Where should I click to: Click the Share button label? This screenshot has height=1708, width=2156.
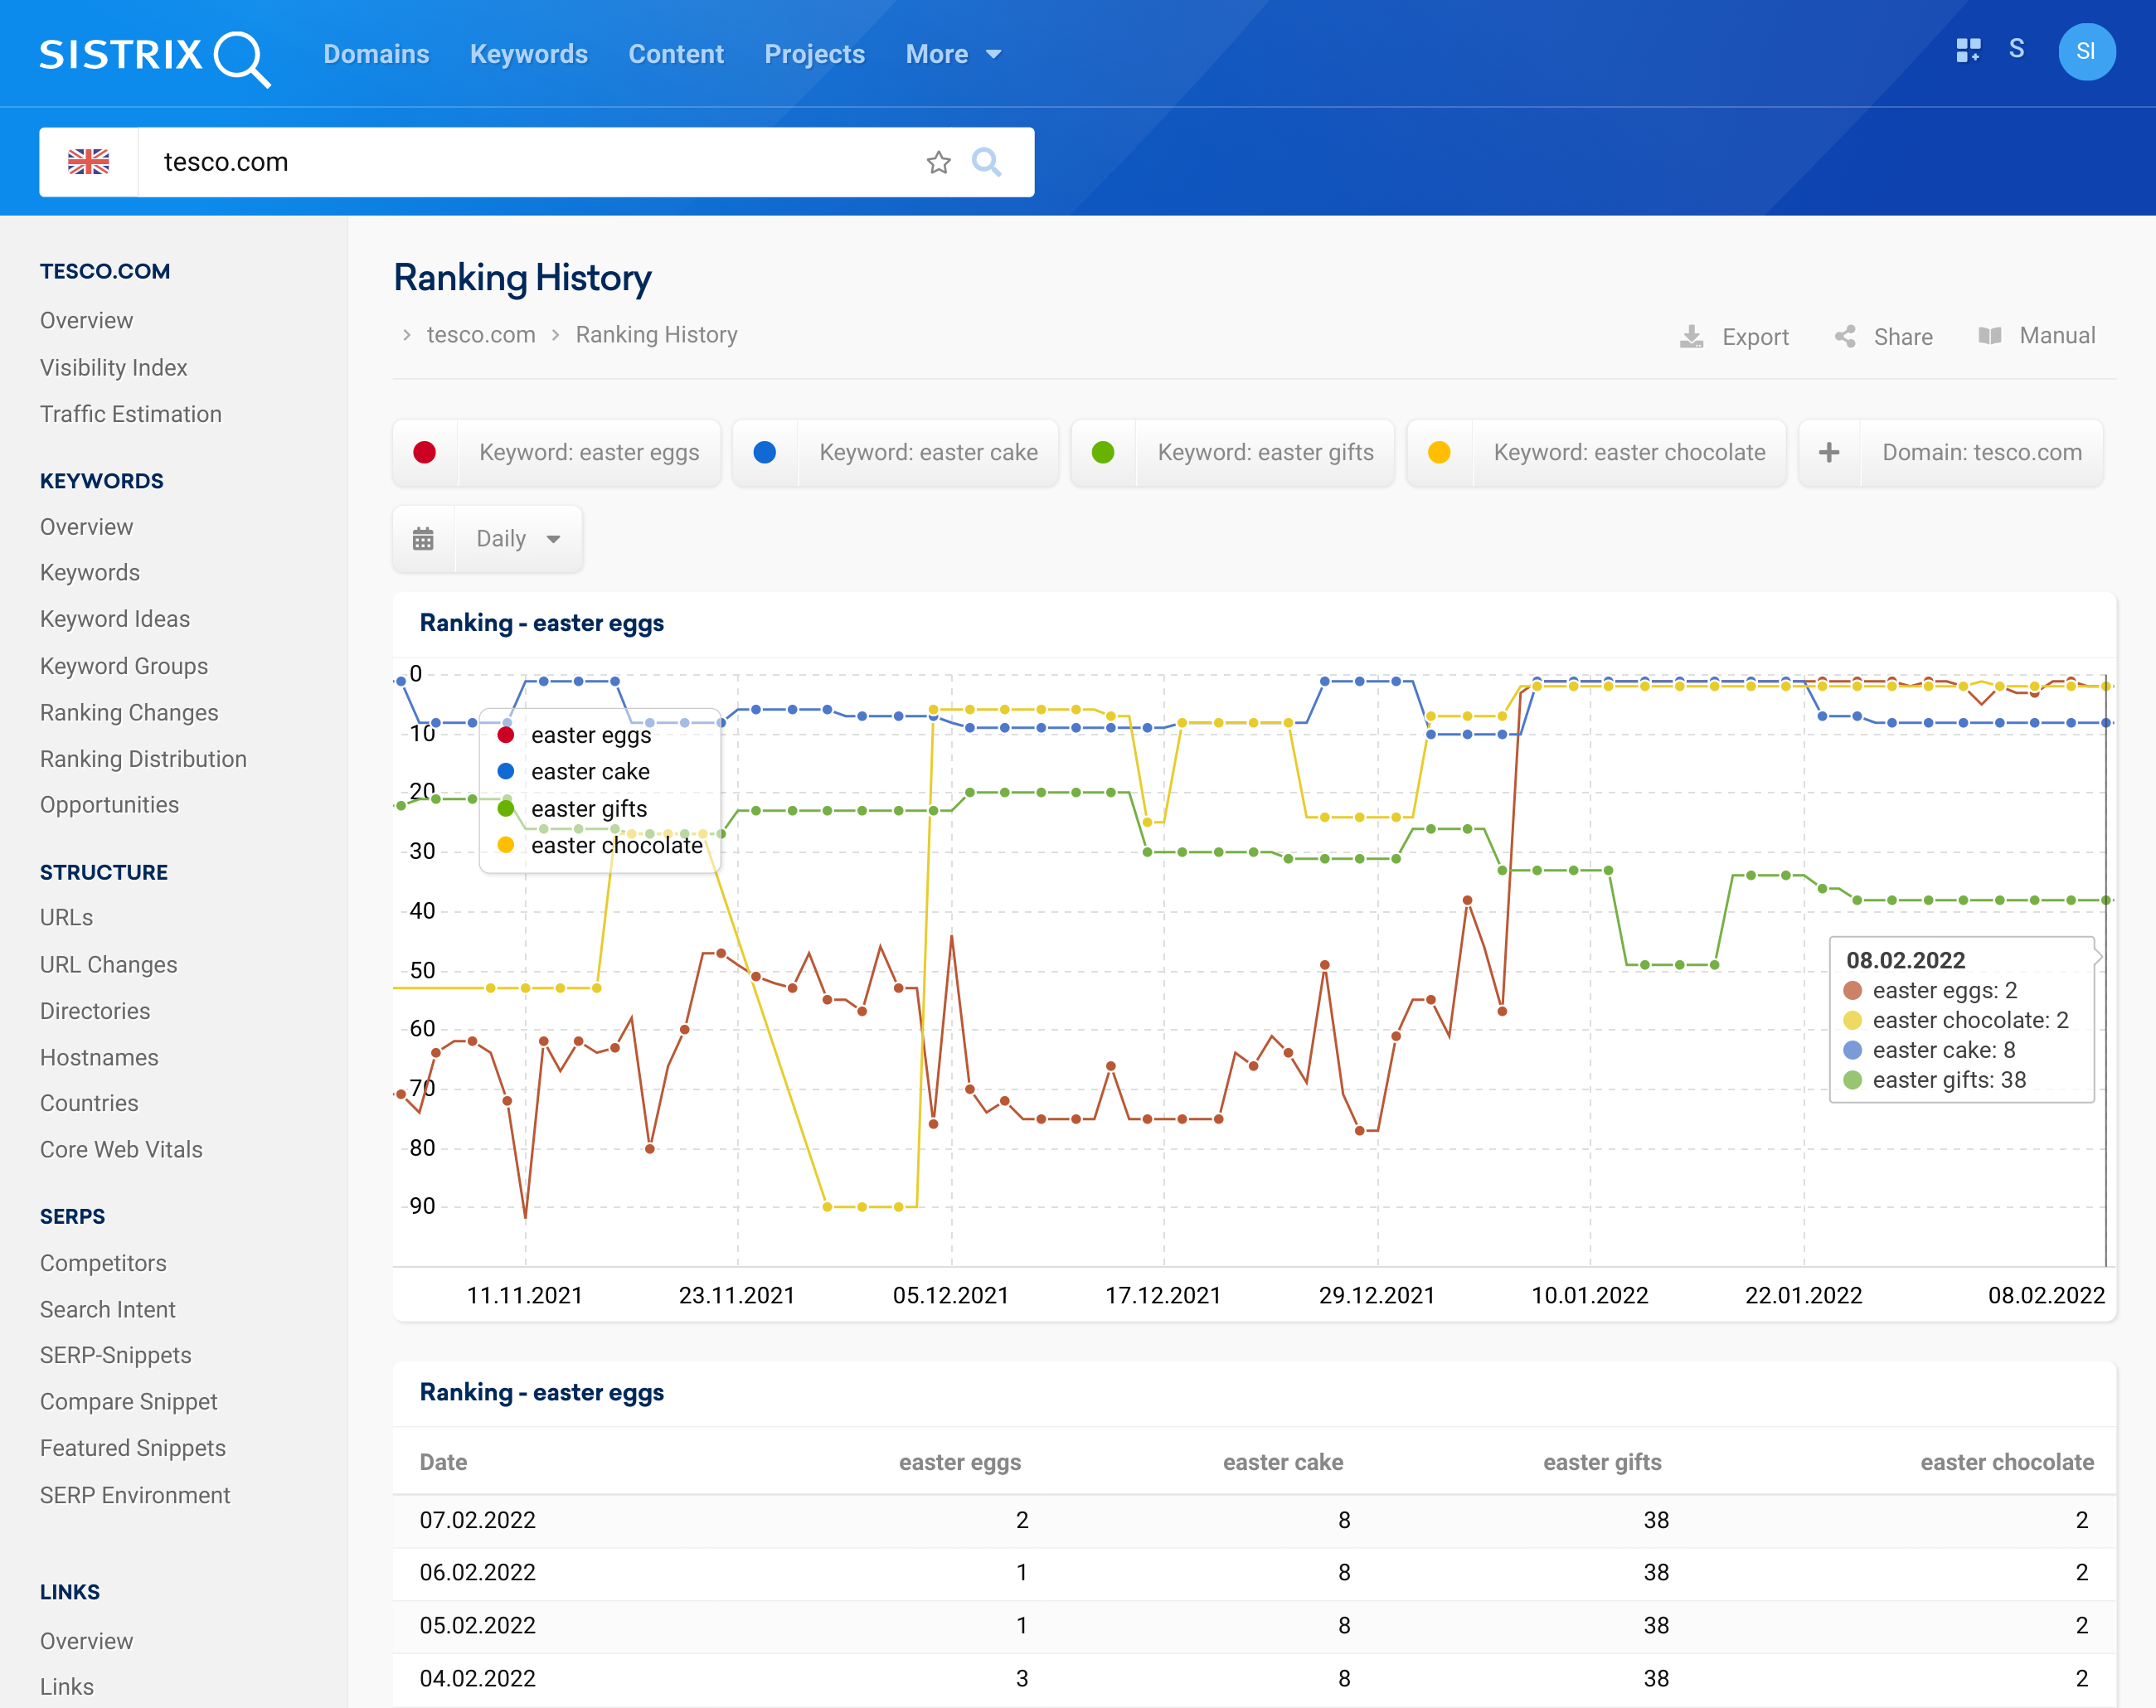[1903, 337]
